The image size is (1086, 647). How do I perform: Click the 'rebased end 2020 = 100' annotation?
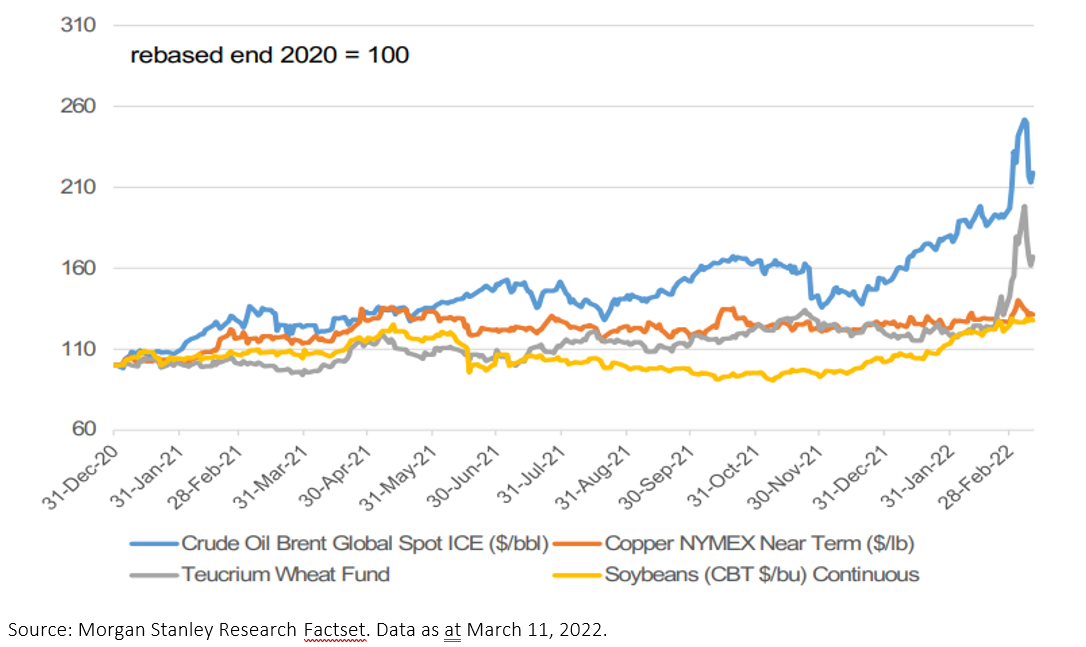point(269,55)
